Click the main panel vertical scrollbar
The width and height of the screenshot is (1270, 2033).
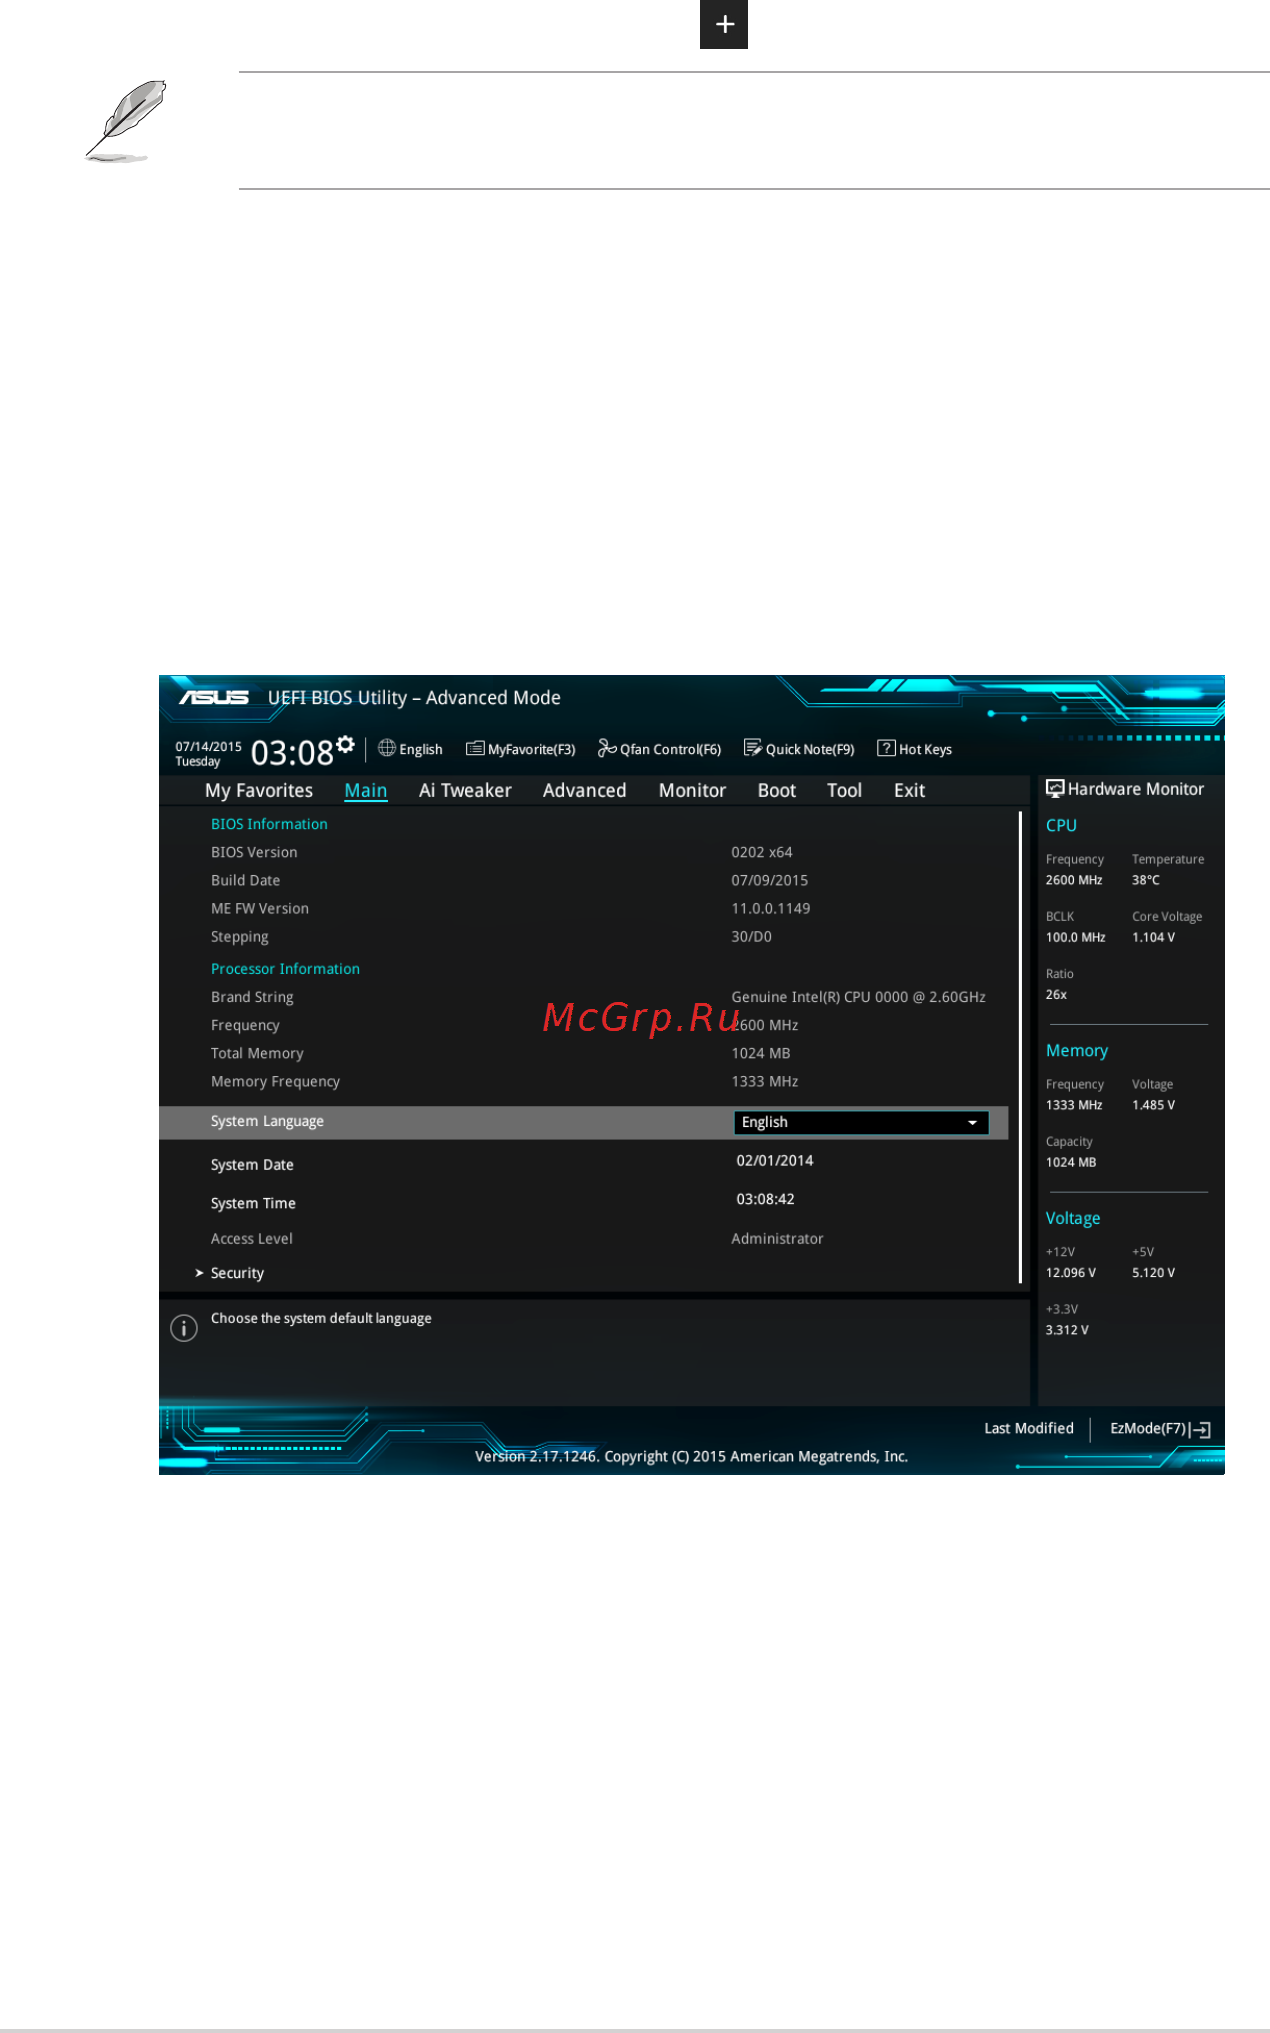pyautogui.click(x=1020, y=1047)
